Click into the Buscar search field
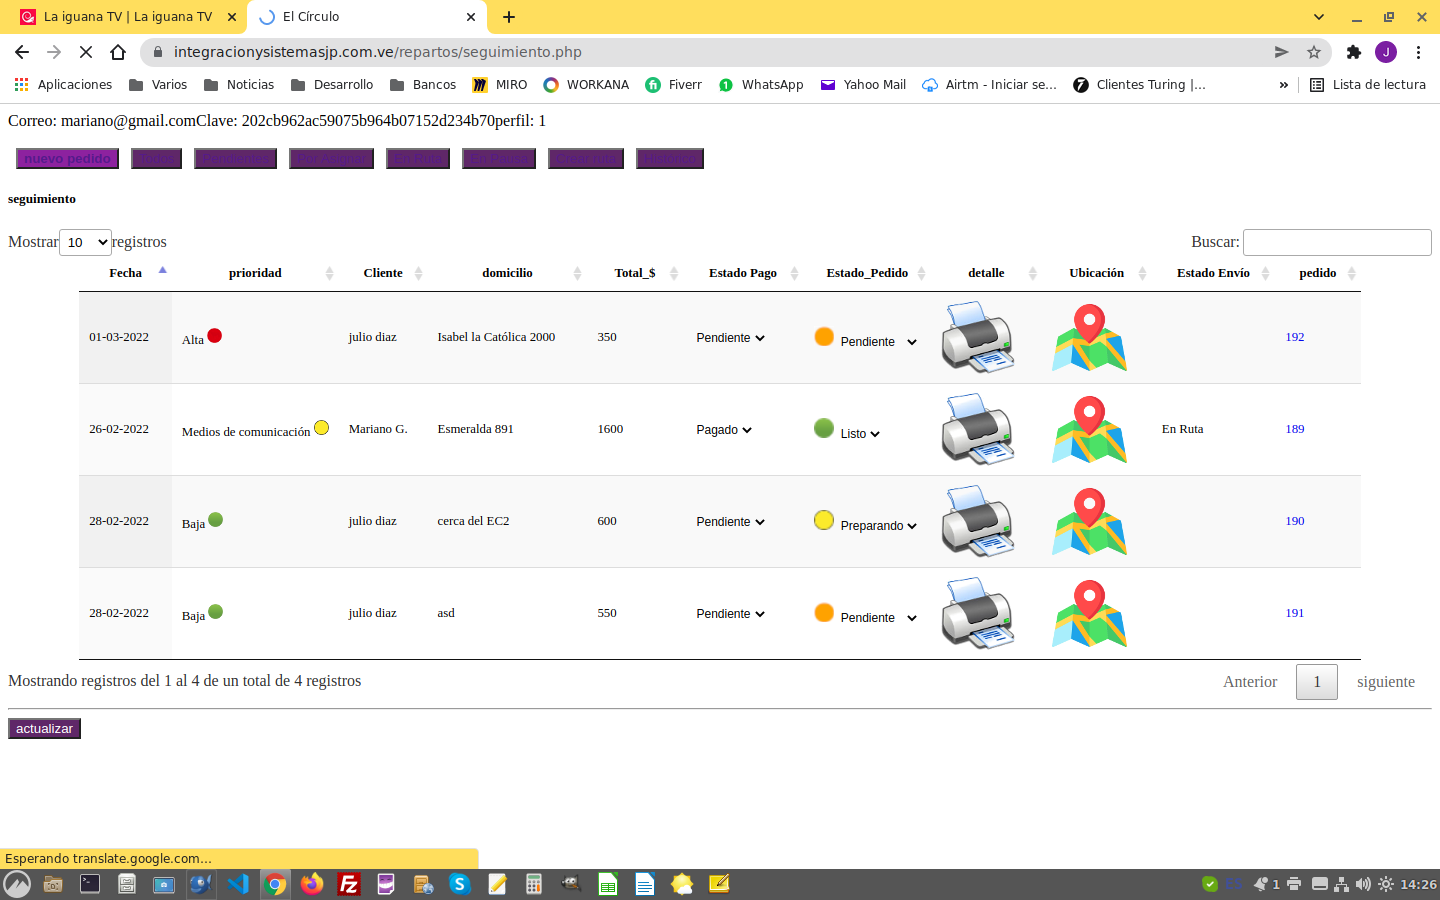This screenshot has width=1440, height=900. [x=1336, y=242]
